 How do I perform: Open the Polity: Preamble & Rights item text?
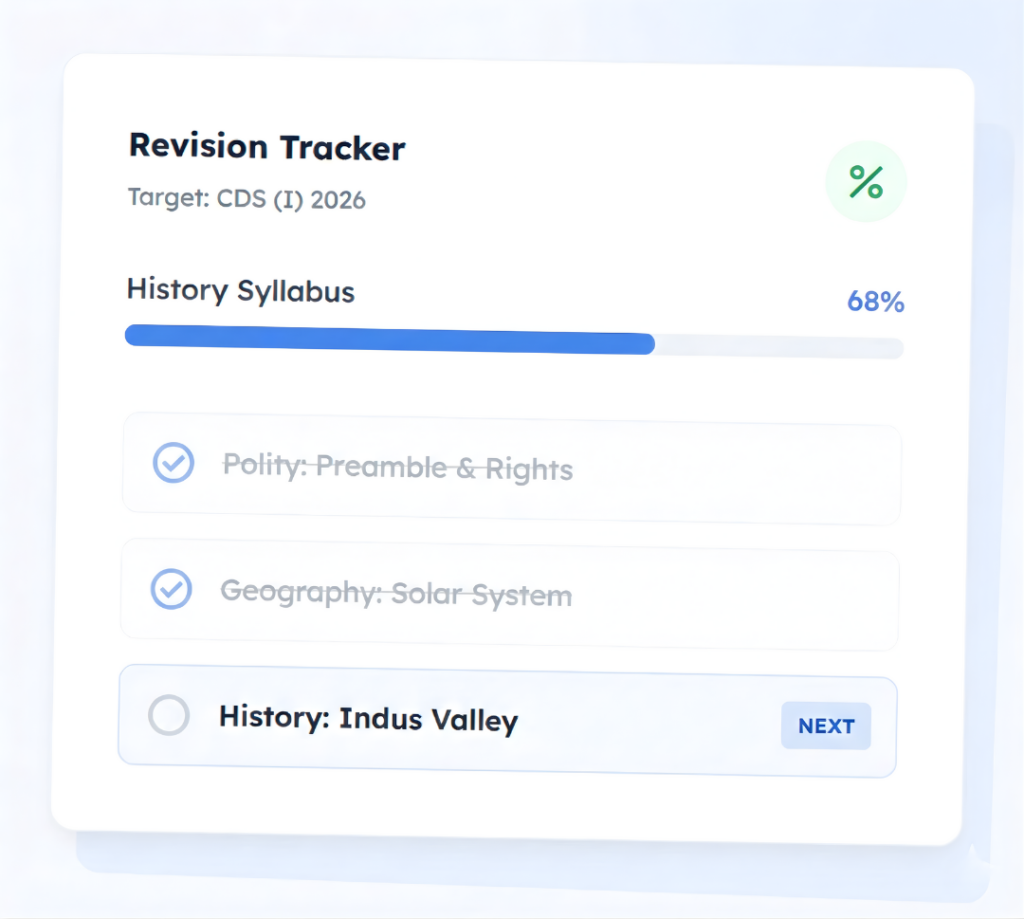point(397,467)
